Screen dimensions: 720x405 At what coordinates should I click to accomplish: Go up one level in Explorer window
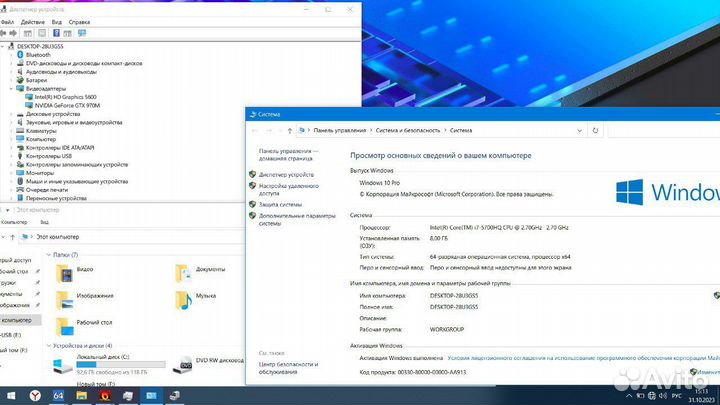coord(12,237)
